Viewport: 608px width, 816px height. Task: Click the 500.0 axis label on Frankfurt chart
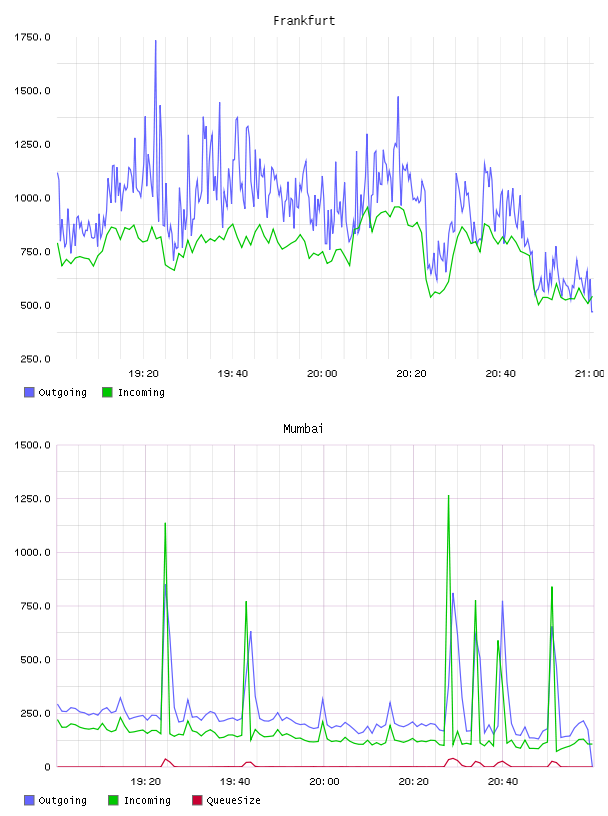[35, 305]
